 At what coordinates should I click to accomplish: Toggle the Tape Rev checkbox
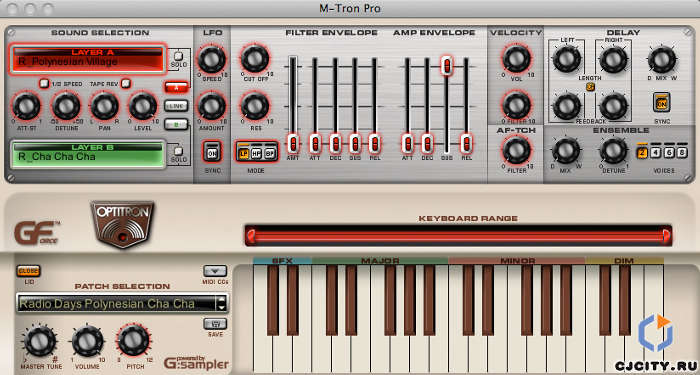pyautogui.click(x=126, y=83)
